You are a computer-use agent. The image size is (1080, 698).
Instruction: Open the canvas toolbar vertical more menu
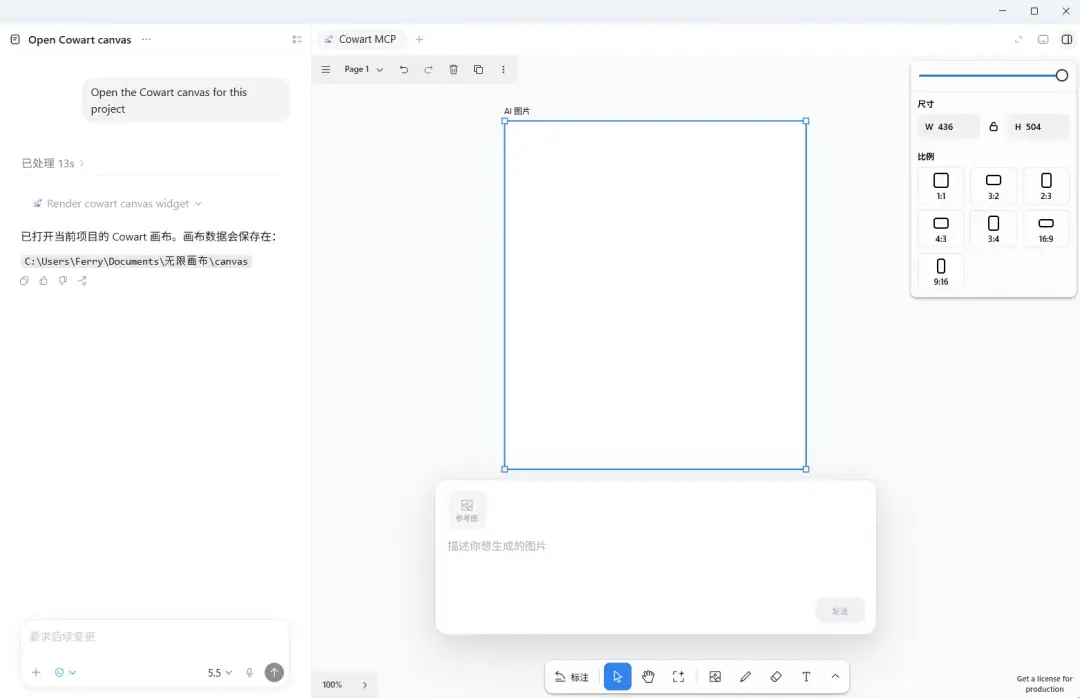coord(503,70)
